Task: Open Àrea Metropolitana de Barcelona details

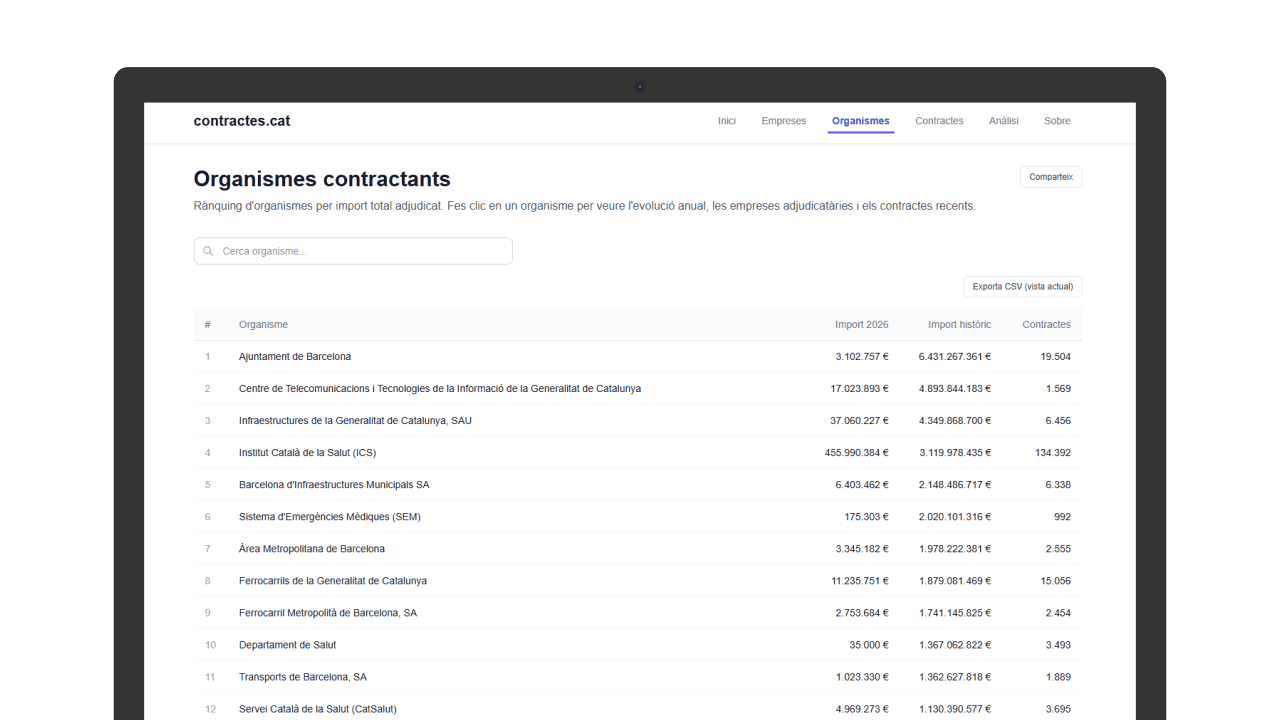Action: [x=311, y=549]
